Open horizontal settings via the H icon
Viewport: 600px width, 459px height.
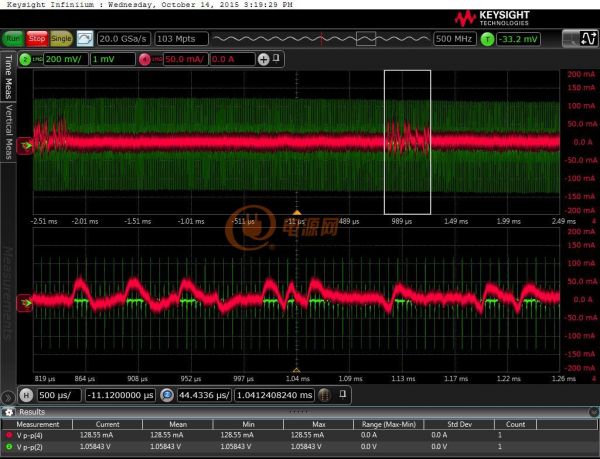click(x=26, y=395)
